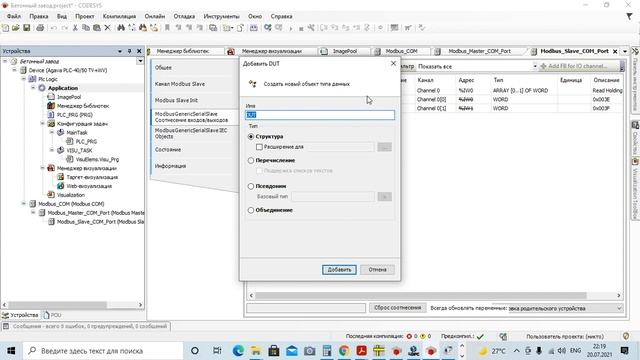This screenshot has width=640, height=360.
Task: Pin the Устройства panel with pushpin icon
Action: click(129, 51)
